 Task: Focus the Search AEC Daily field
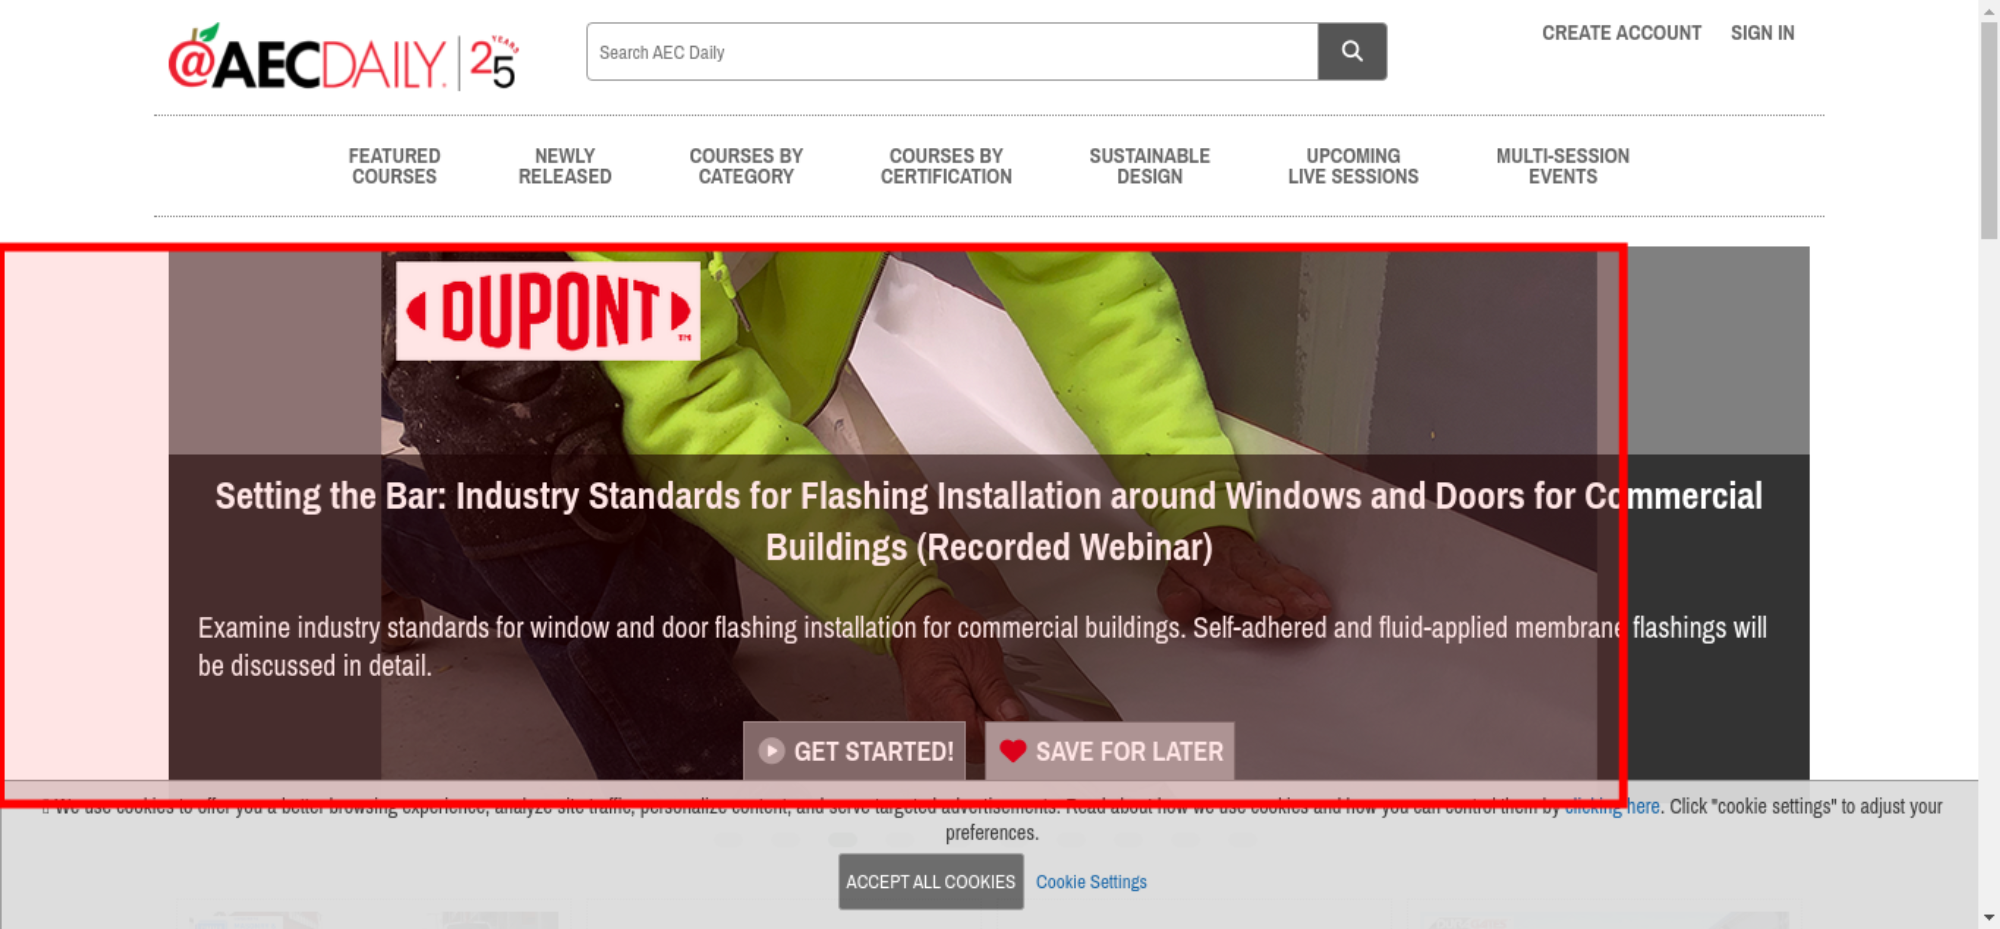click(952, 51)
